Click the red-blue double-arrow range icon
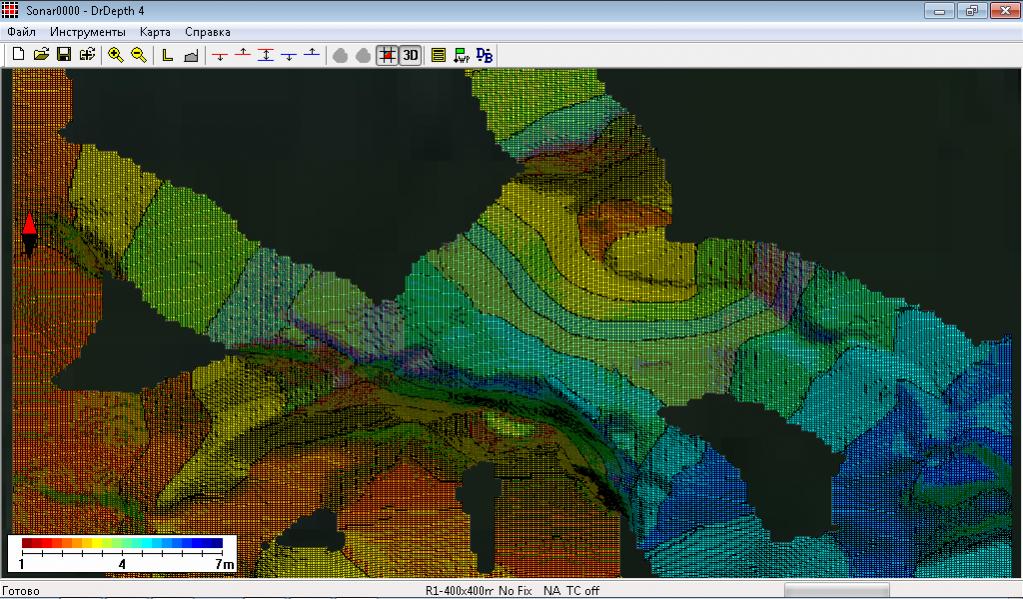This screenshot has width=1023, height=599. (265, 55)
